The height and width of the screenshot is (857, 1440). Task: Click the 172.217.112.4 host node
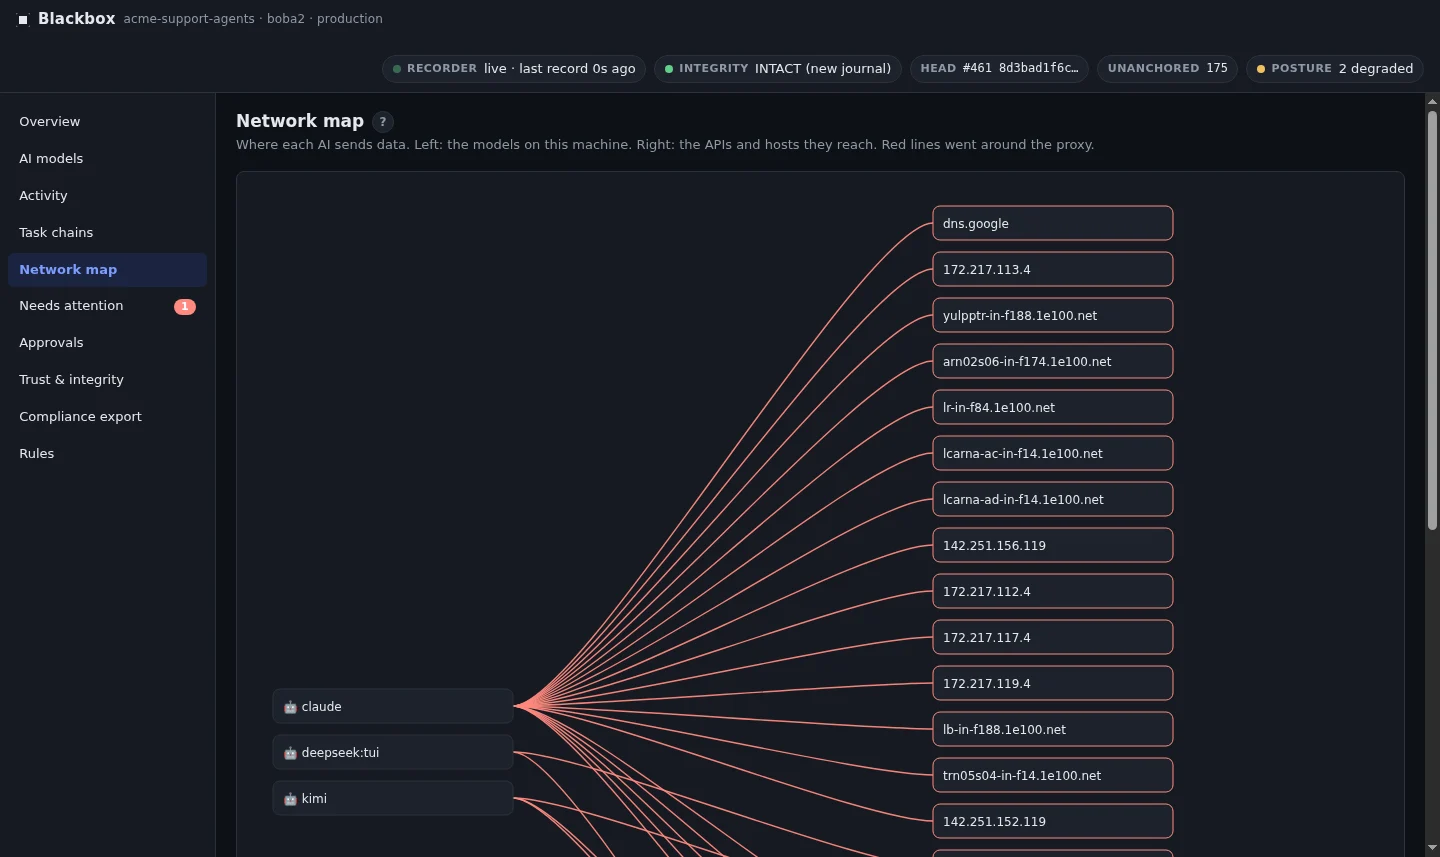1053,592
